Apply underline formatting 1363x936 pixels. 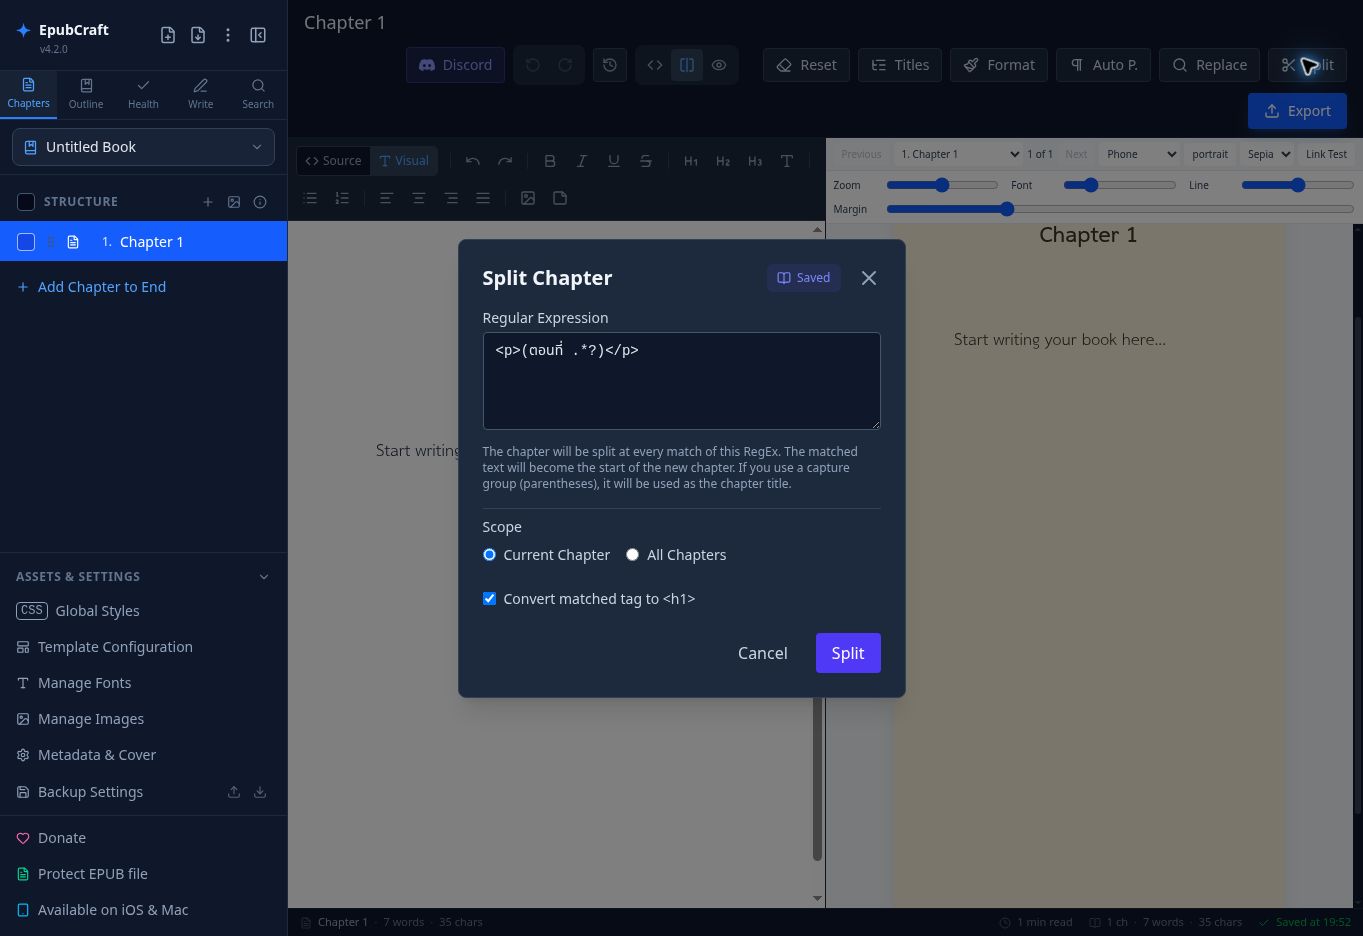[x=613, y=161]
